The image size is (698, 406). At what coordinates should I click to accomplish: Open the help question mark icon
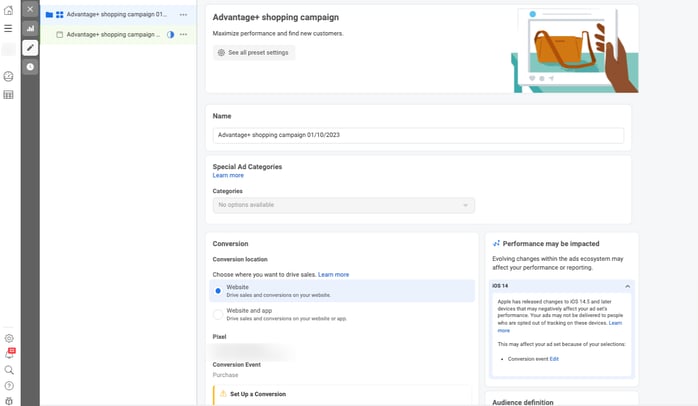[x=9, y=386]
